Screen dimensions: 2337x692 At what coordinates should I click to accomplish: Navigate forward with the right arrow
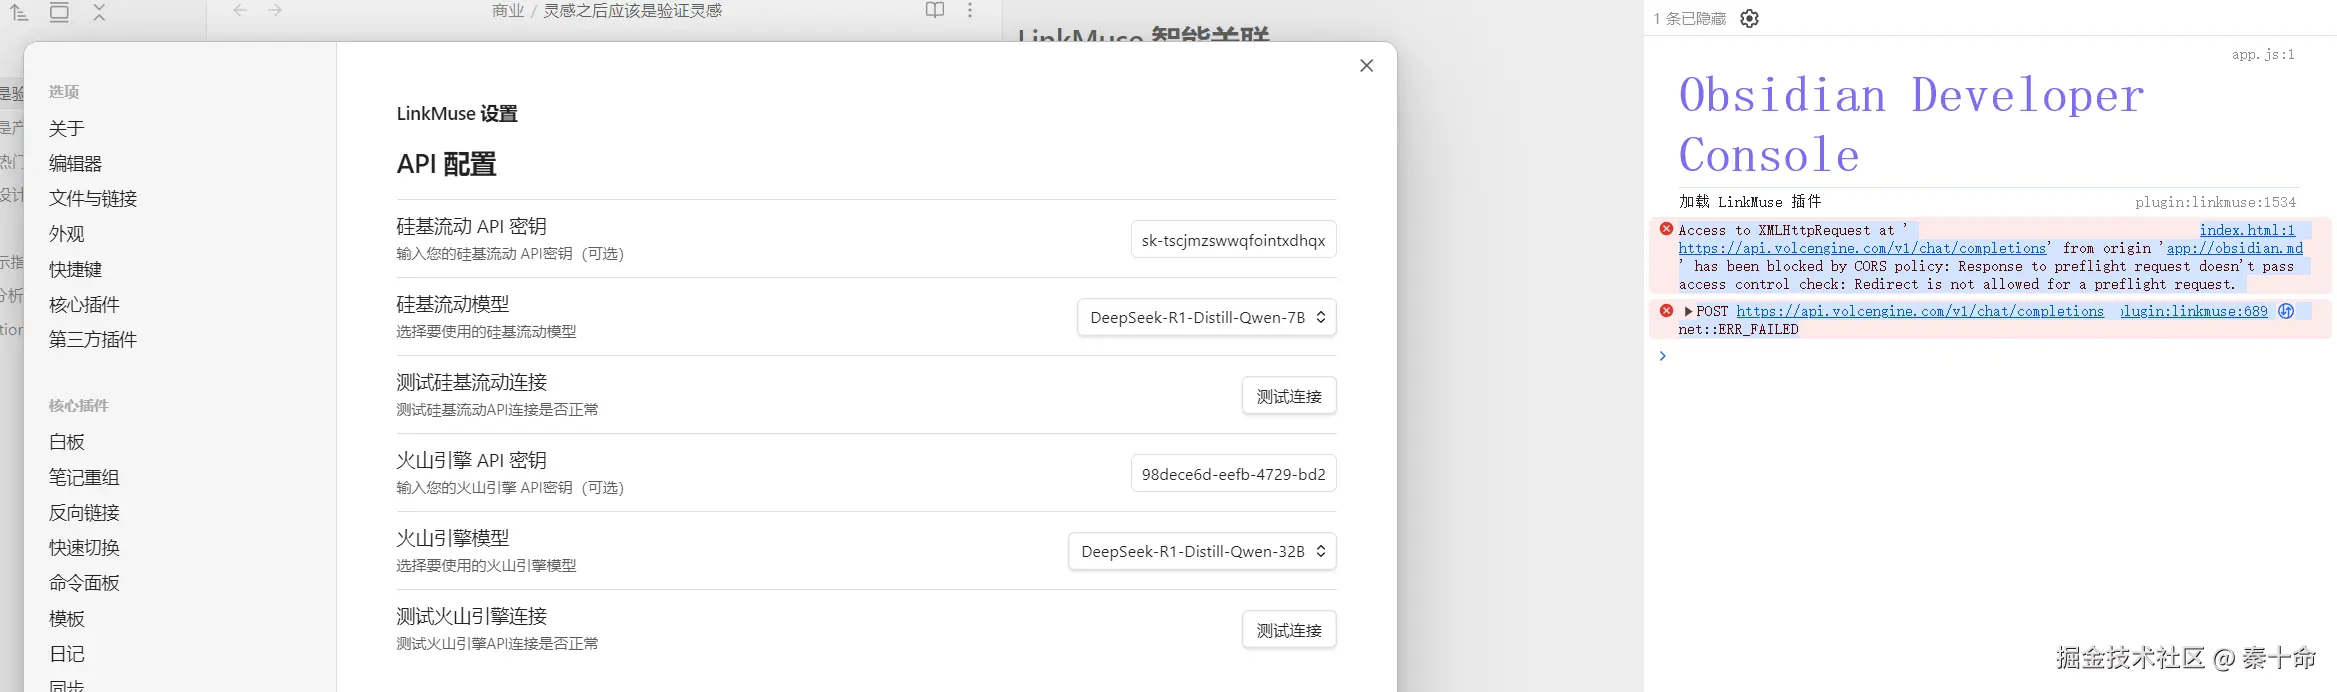(275, 10)
